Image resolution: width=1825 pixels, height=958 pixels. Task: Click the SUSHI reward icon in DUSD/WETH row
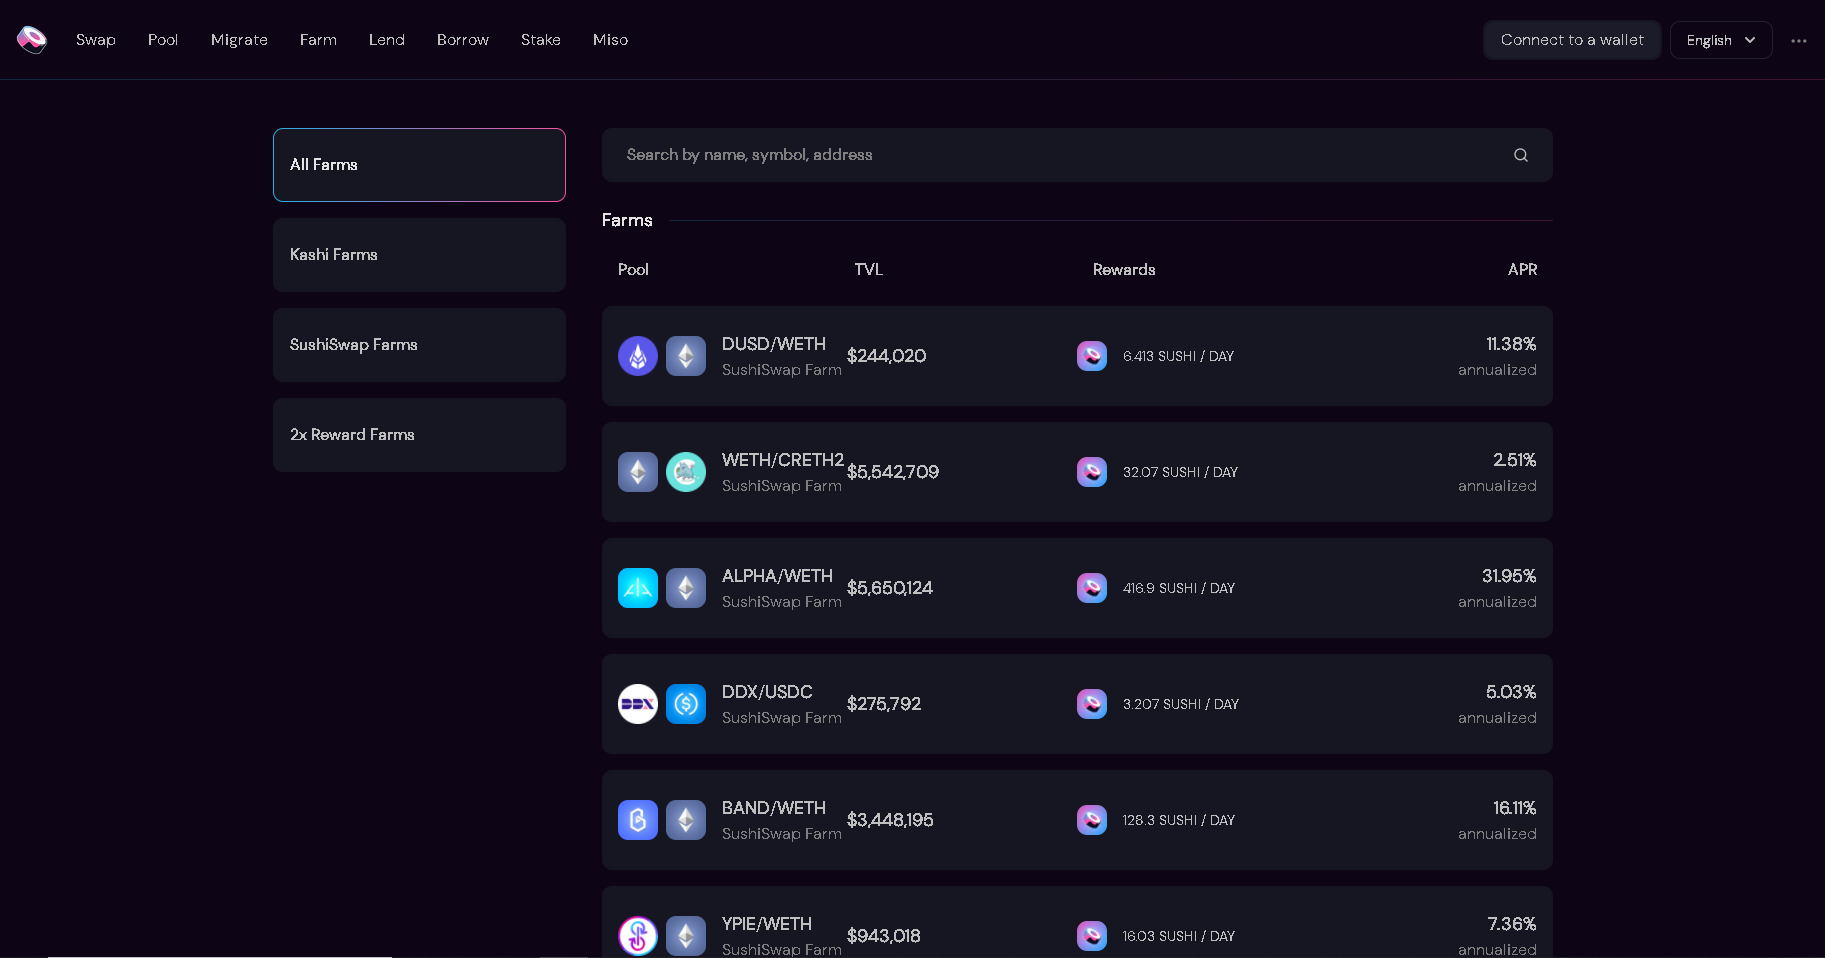[x=1092, y=356]
